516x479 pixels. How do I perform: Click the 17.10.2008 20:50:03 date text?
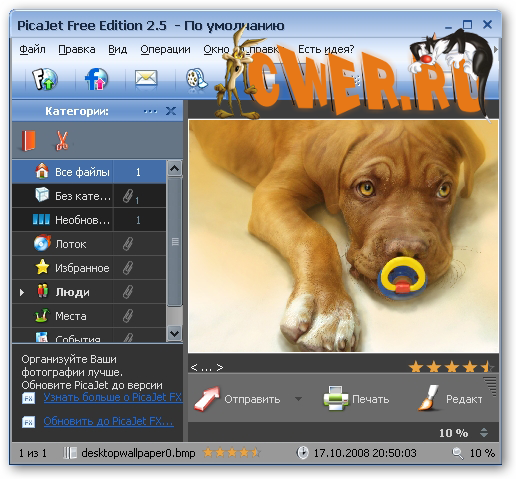[x=365, y=453]
